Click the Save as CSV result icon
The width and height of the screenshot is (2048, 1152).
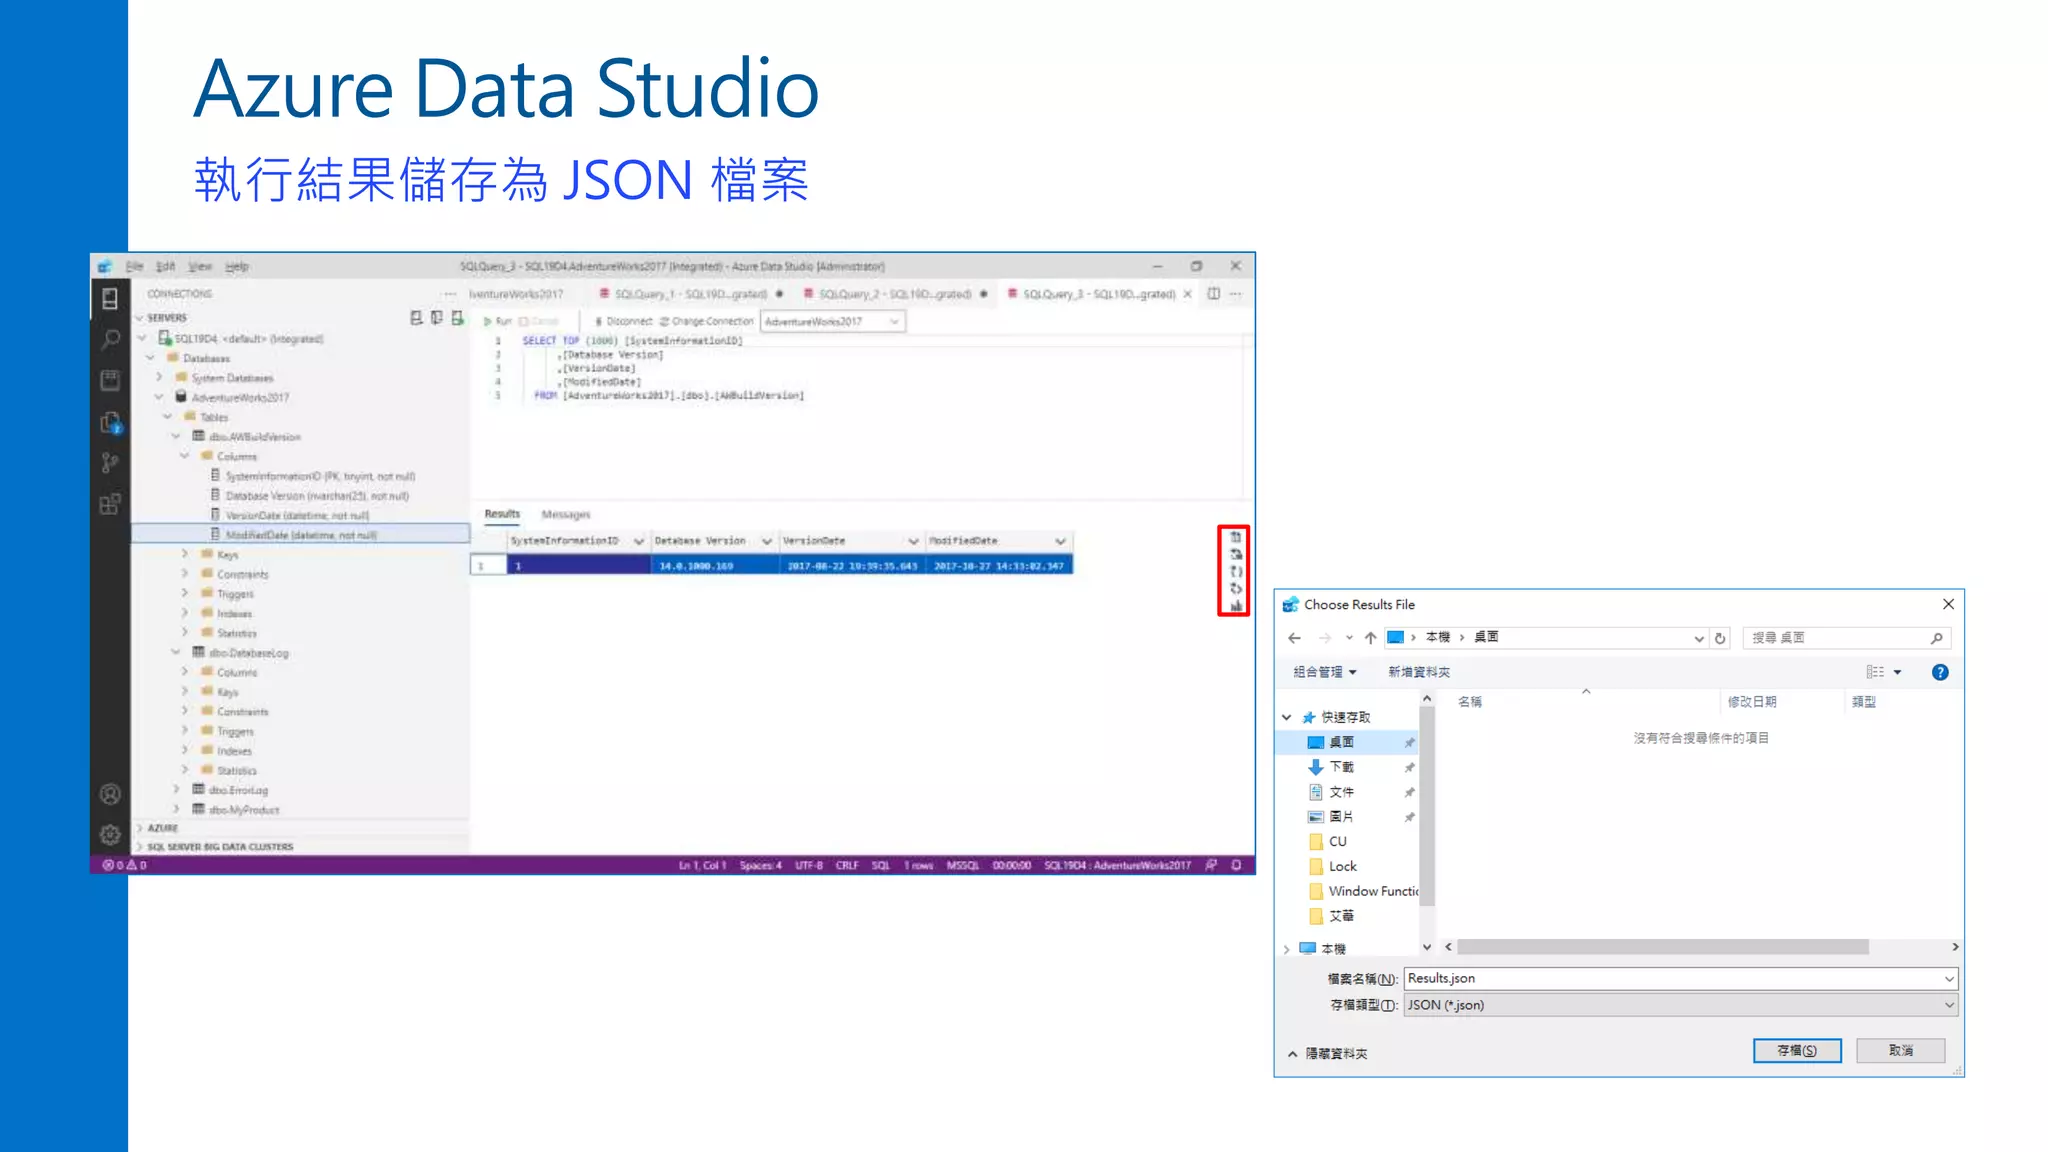tap(1236, 537)
